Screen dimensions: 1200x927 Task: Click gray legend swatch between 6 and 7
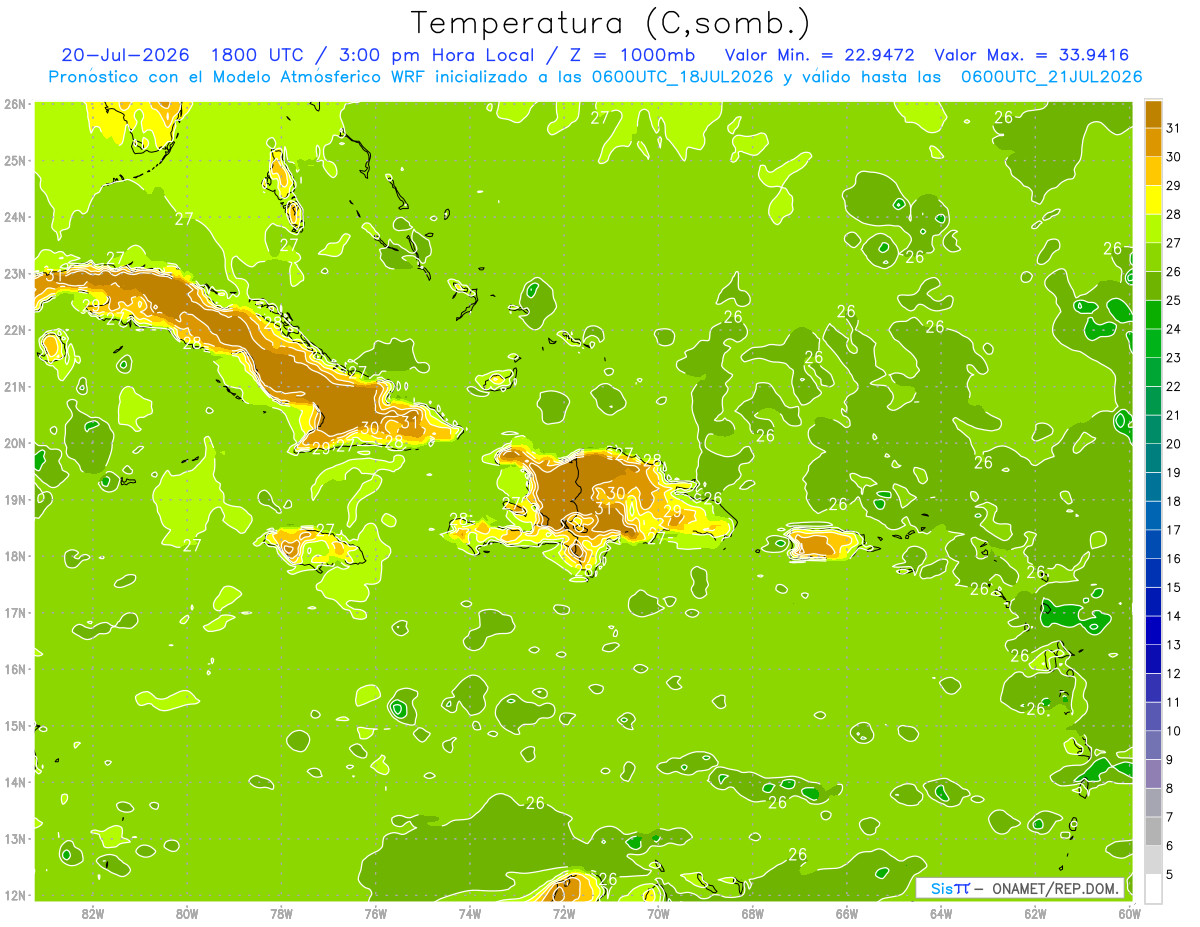[1153, 831]
